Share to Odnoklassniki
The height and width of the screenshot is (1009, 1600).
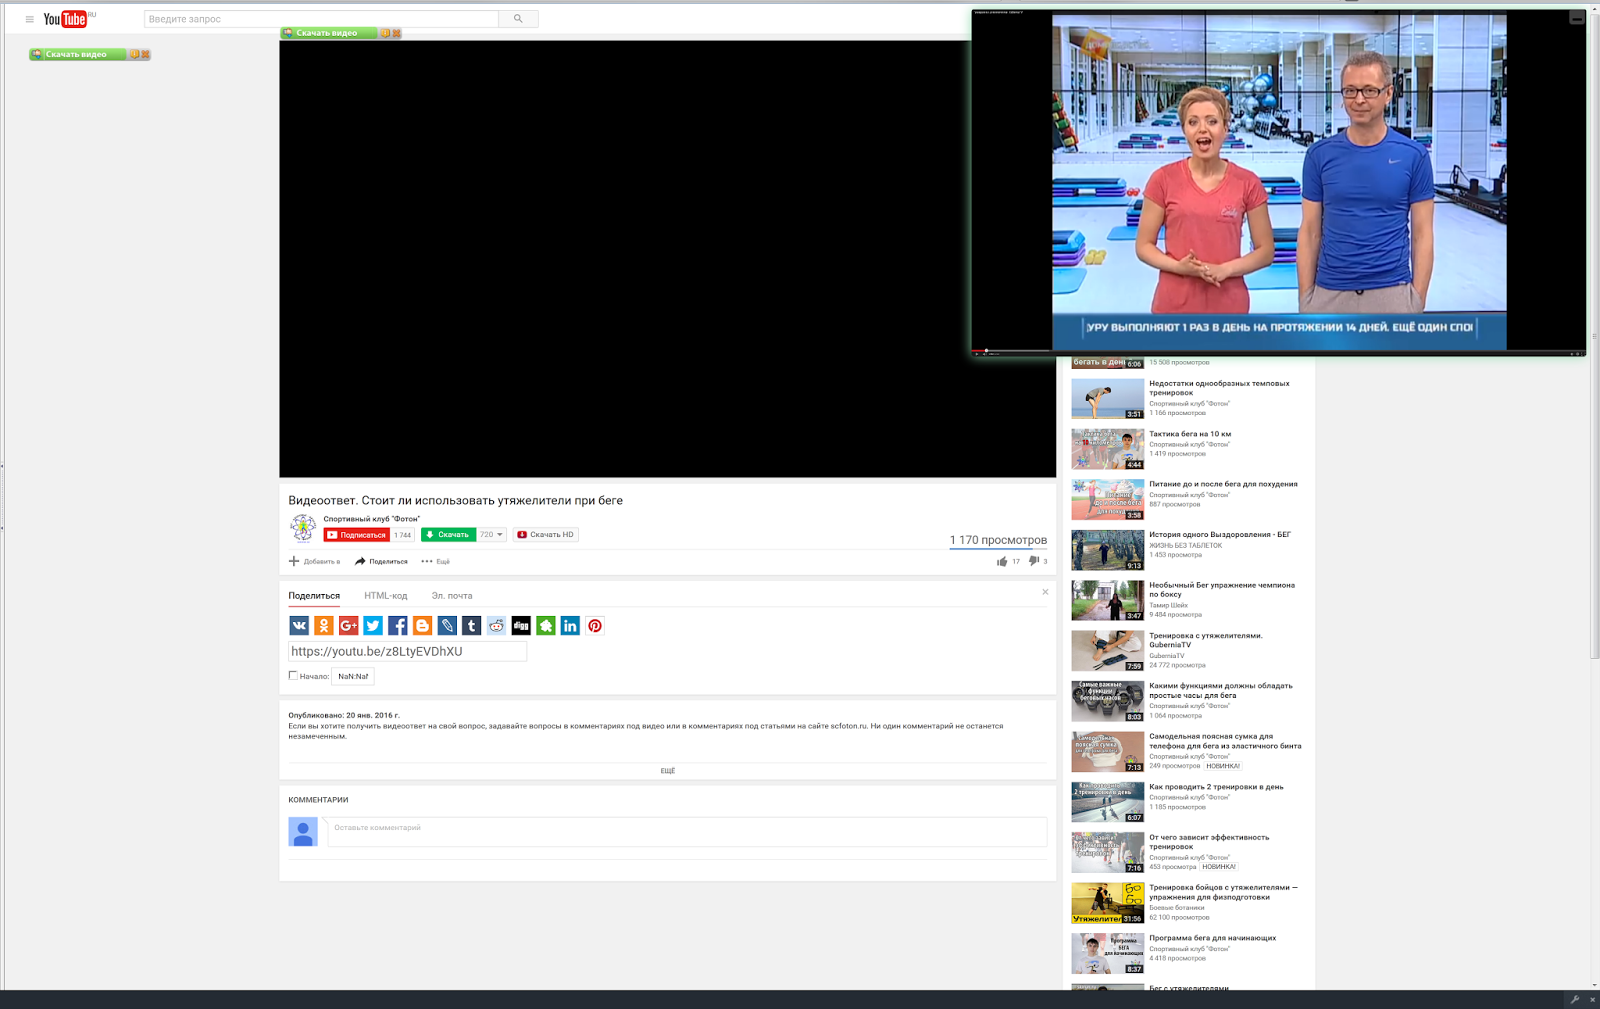(324, 626)
